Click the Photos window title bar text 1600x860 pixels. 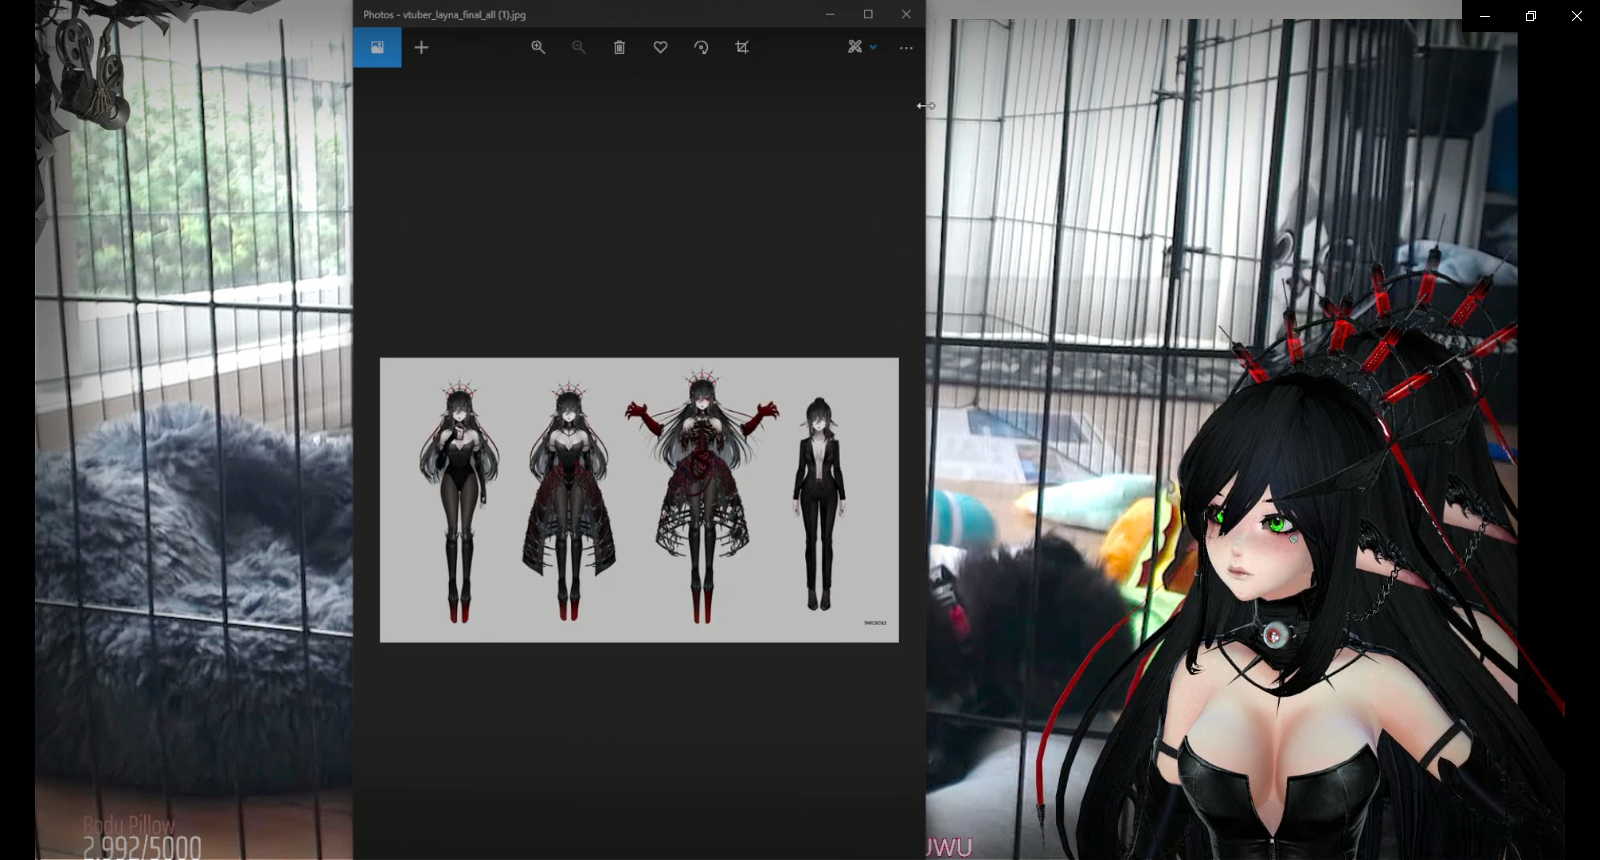444,15
